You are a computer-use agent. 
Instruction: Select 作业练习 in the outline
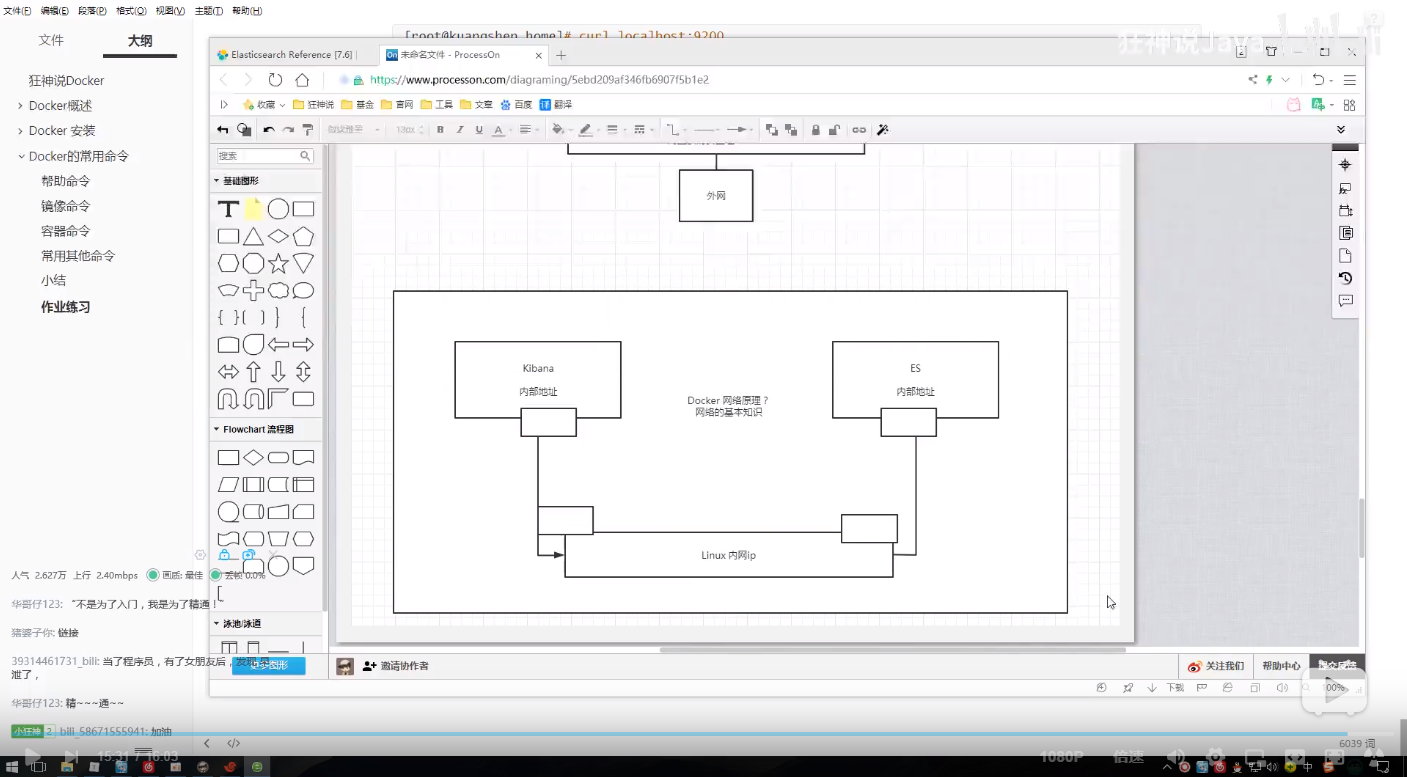click(66, 307)
